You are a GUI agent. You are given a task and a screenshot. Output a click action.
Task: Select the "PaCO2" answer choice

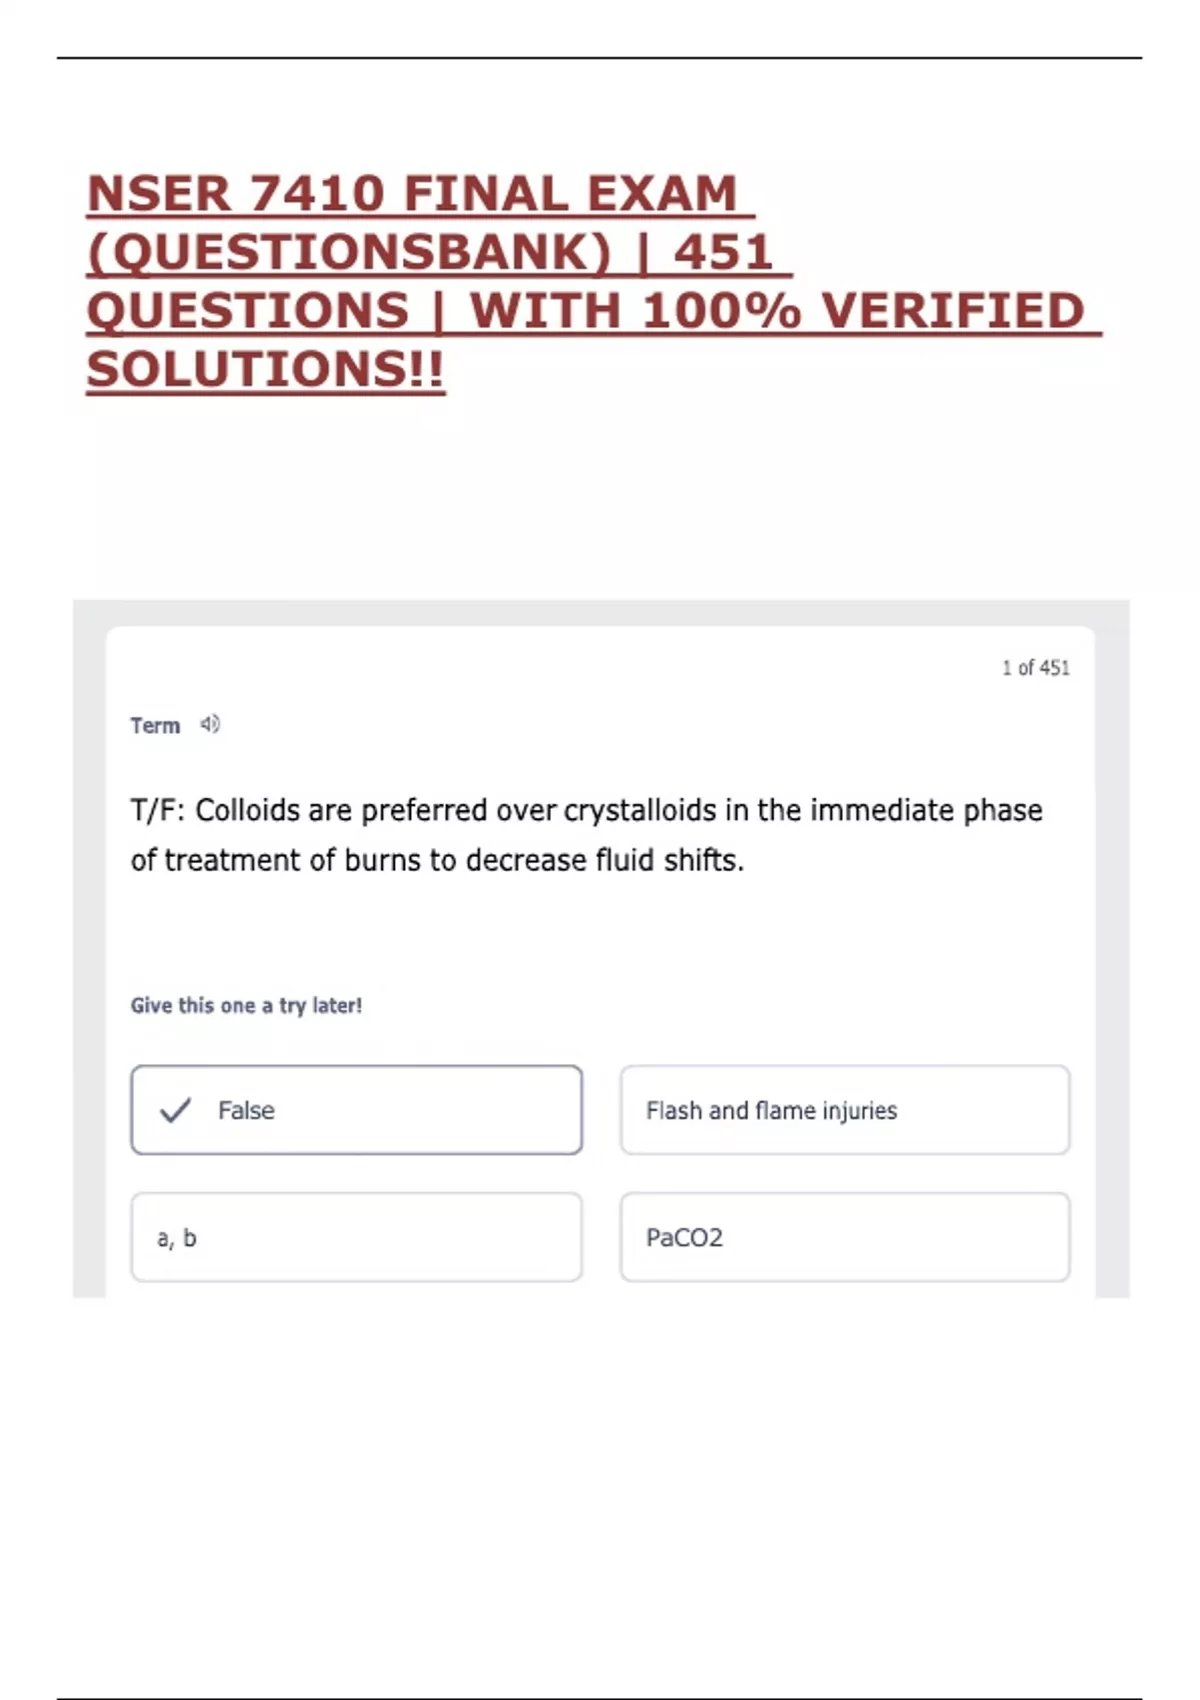844,1237
